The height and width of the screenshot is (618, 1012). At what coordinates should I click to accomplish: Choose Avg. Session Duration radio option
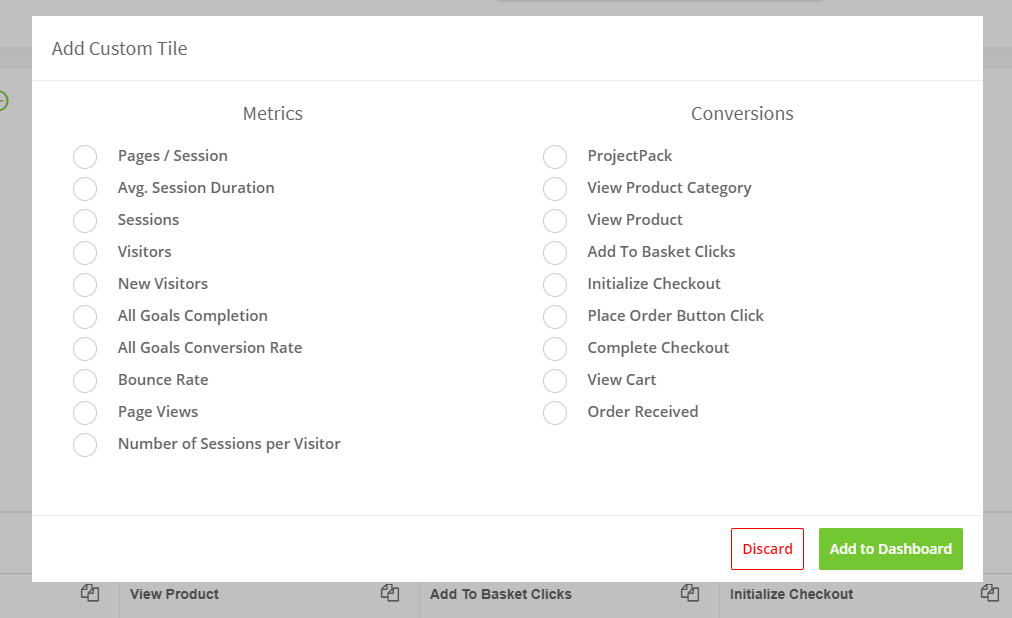click(x=85, y=189)
